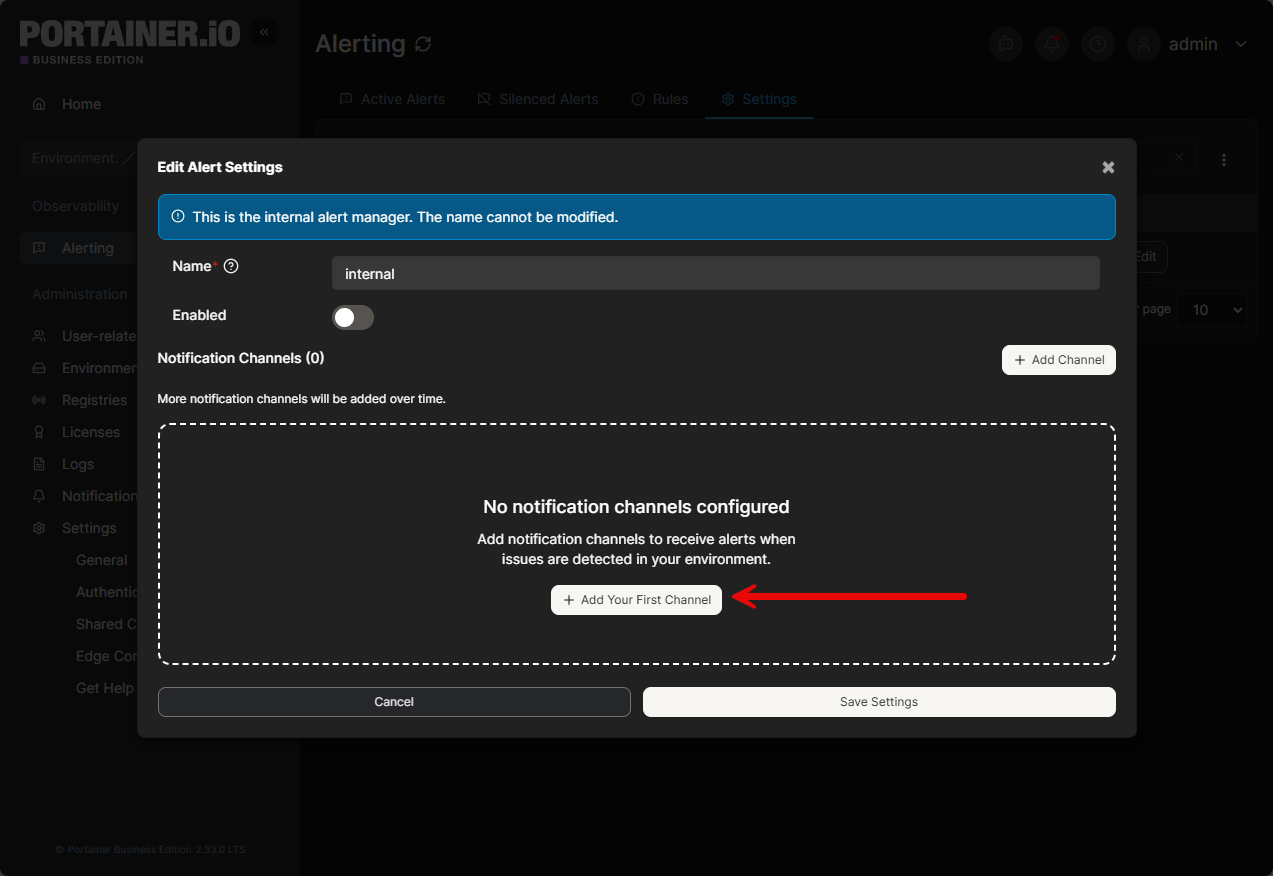Click the Save Settings button
Screen dimensions: 1273x876
[x=879, y=702]
